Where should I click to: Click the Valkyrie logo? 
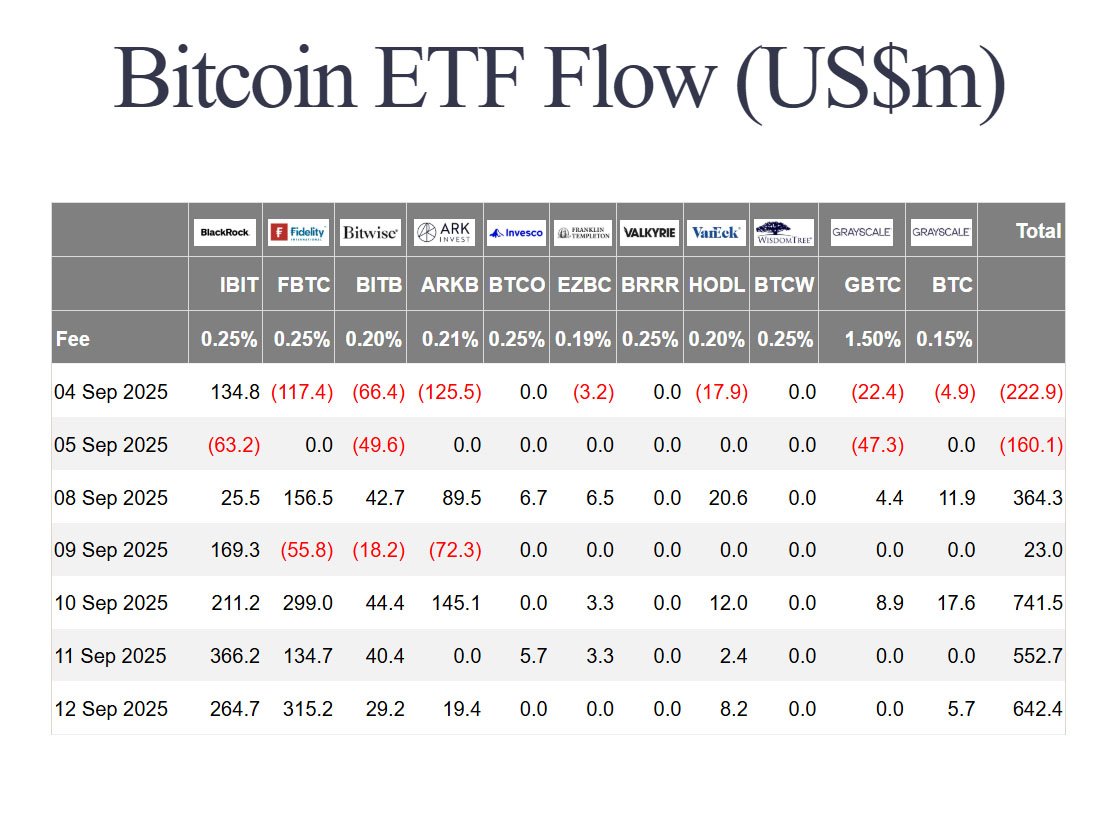pos(649,232)
